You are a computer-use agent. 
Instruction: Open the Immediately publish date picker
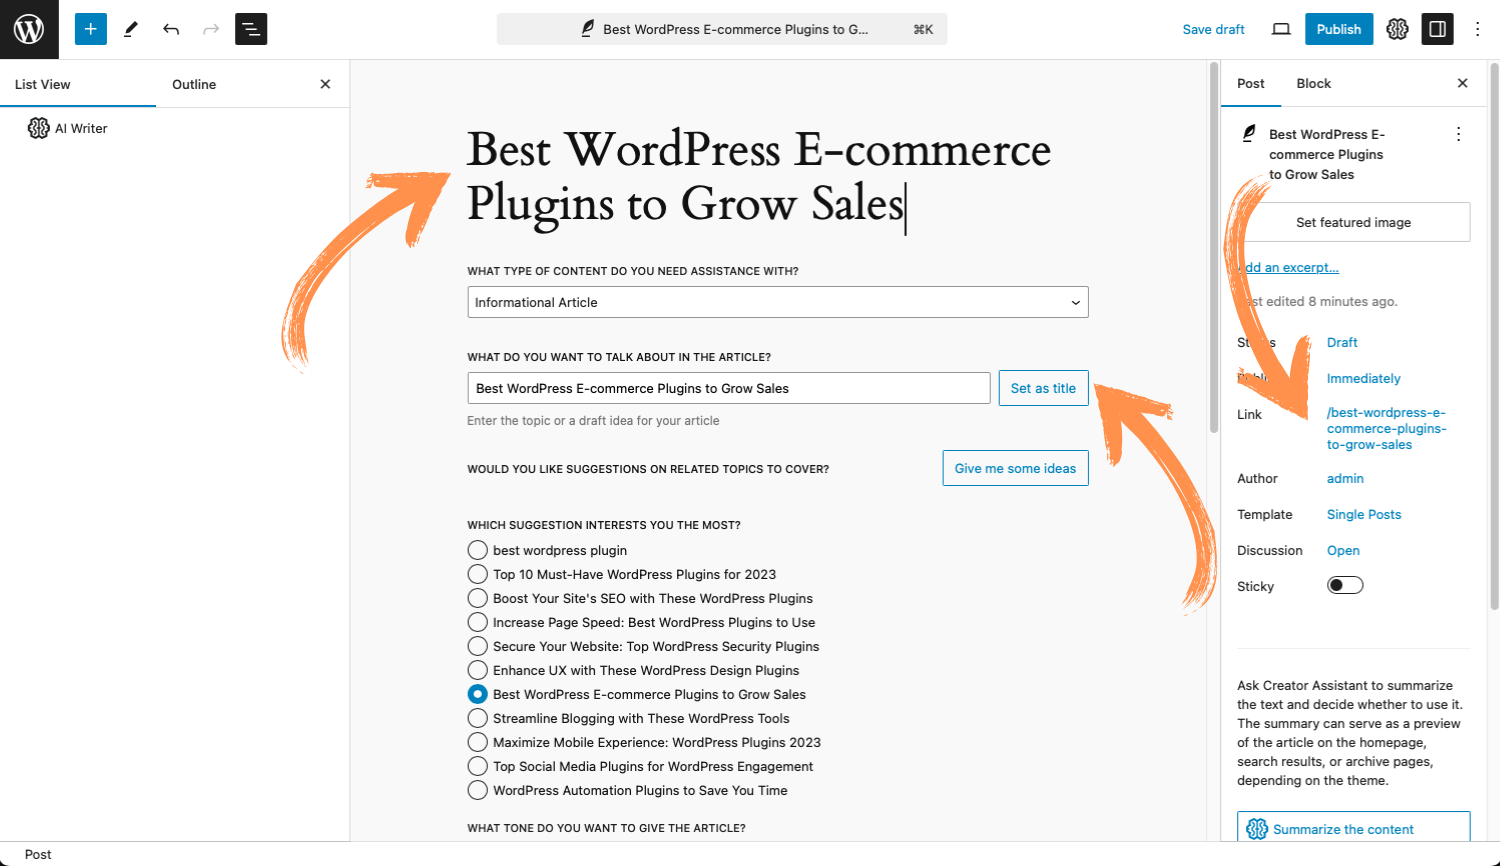pyautogui.click(x=1363, y=378)
